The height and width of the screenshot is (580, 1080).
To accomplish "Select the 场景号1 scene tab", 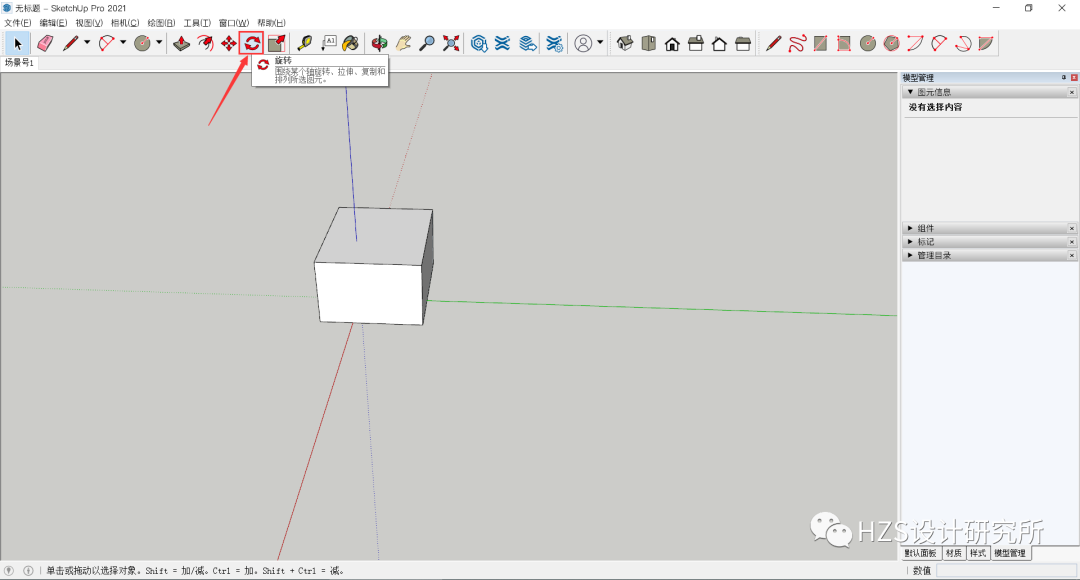I will [18, 61].
